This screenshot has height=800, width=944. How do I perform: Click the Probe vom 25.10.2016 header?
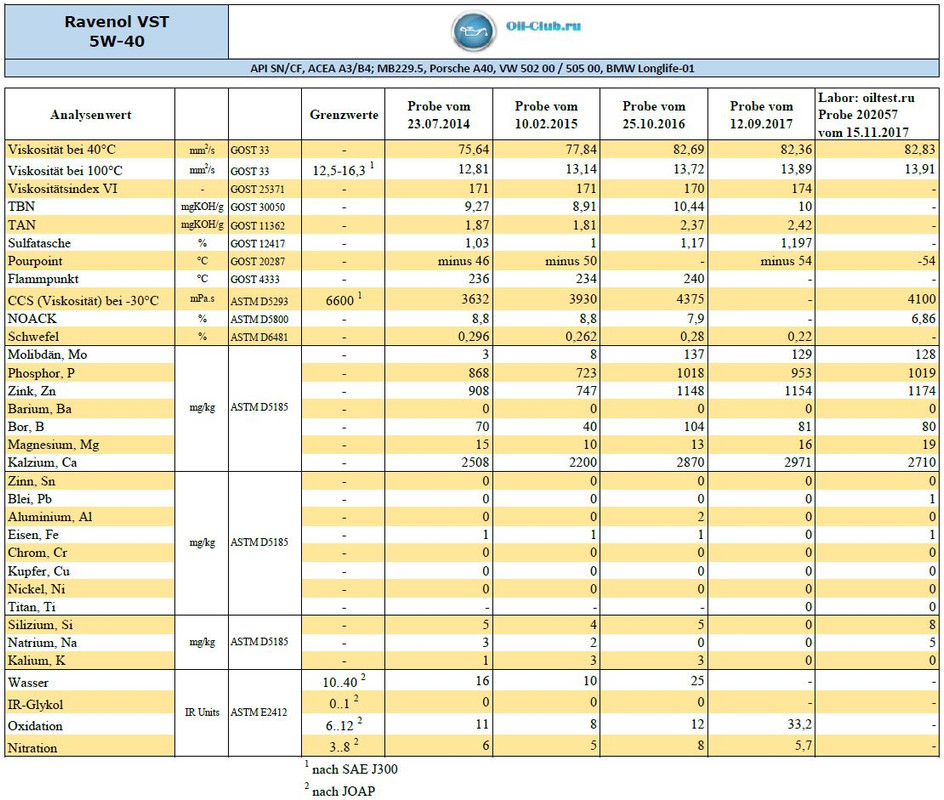[x=654, y=114]
